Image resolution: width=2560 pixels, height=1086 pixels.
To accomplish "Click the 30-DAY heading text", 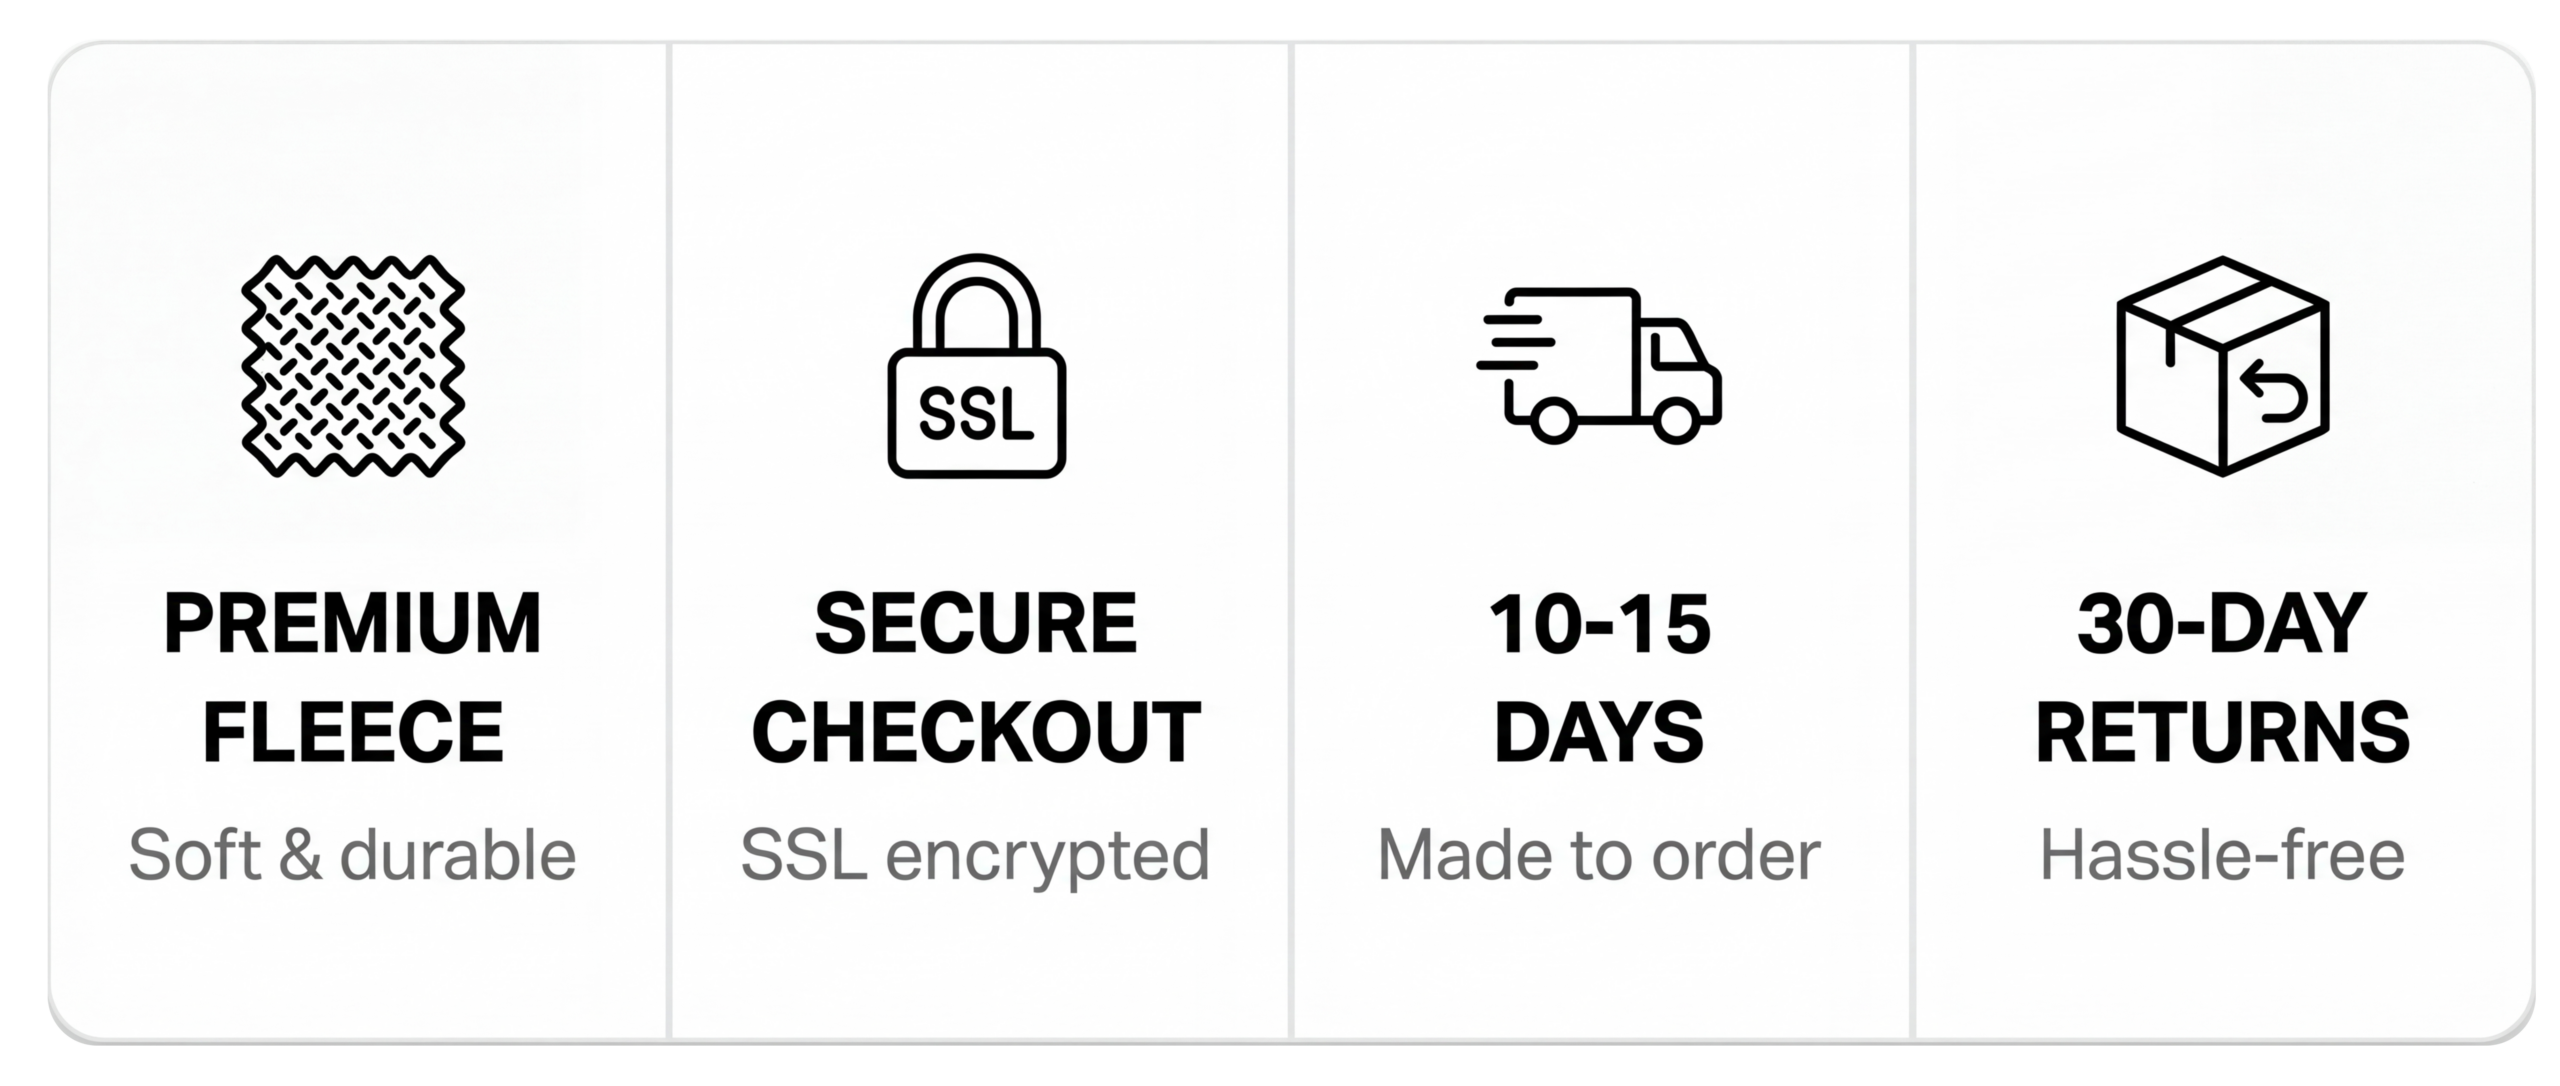I will pyautogui.click(x=2222, y=625).
